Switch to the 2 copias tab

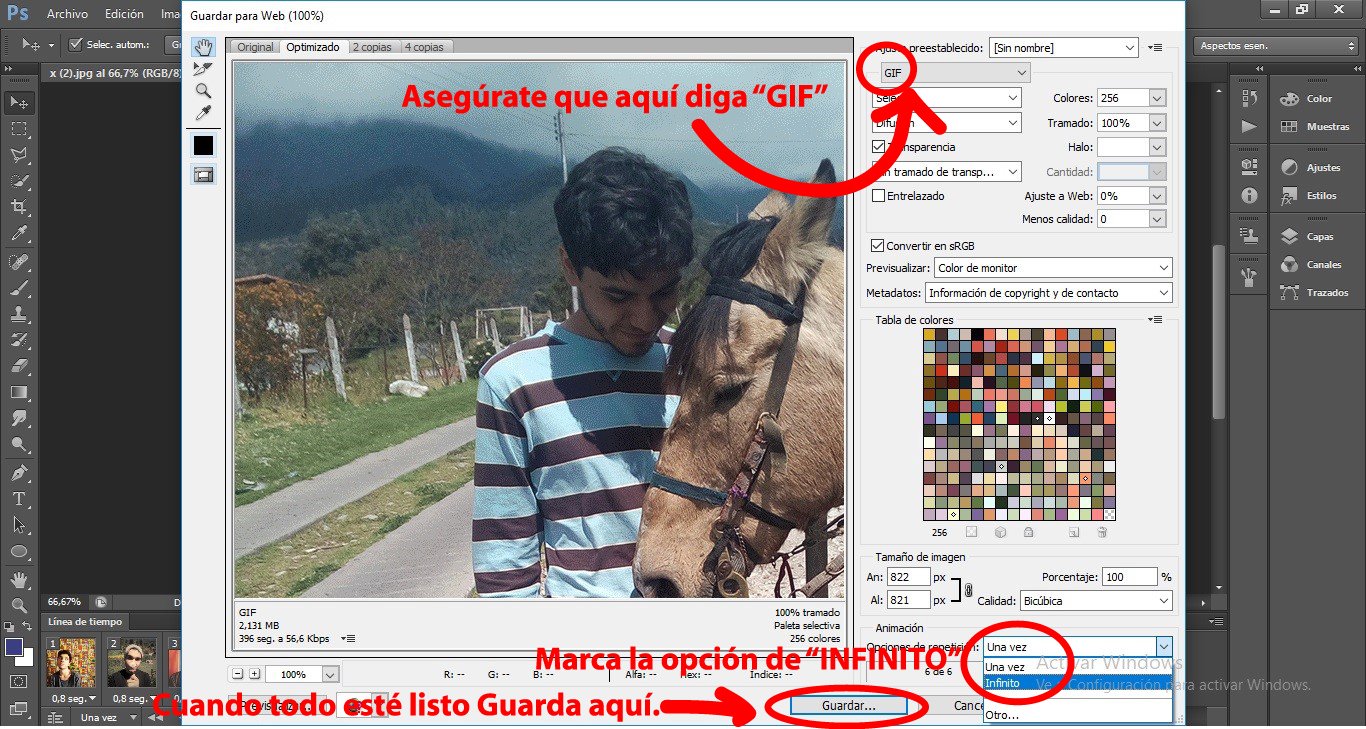pos(372,47)
